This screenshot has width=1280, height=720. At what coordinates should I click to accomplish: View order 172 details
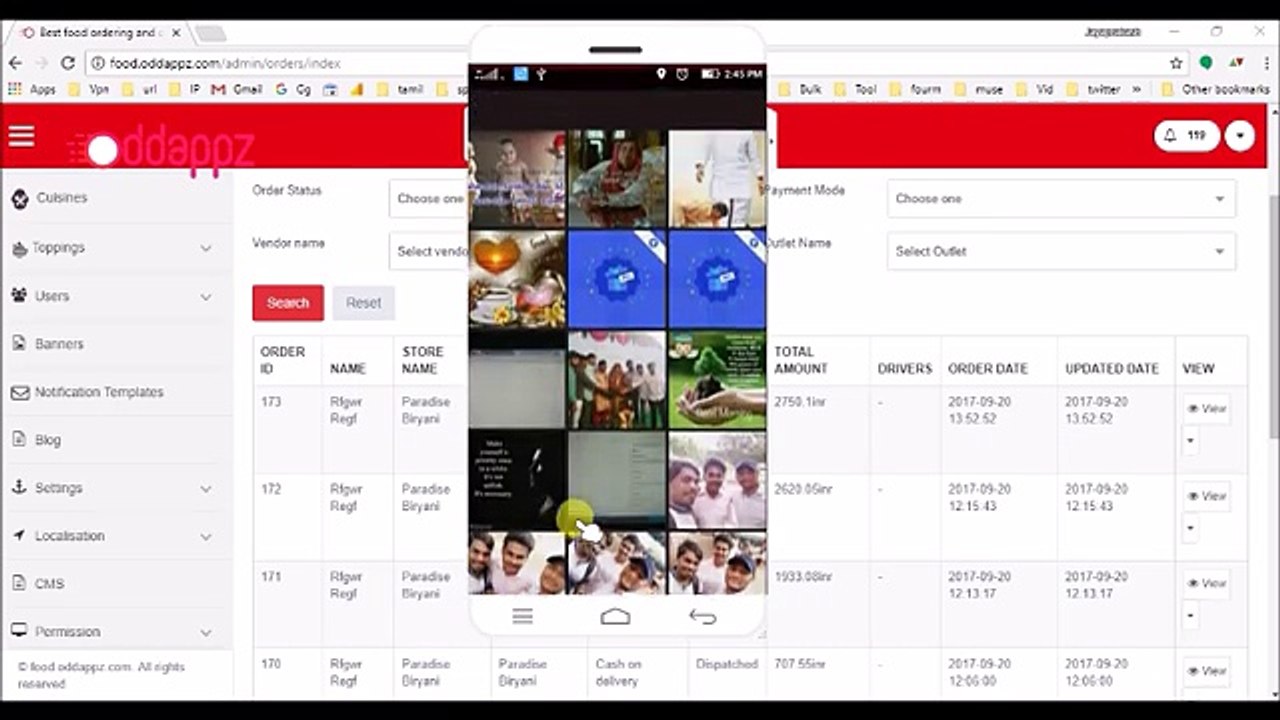[1207, 496]
